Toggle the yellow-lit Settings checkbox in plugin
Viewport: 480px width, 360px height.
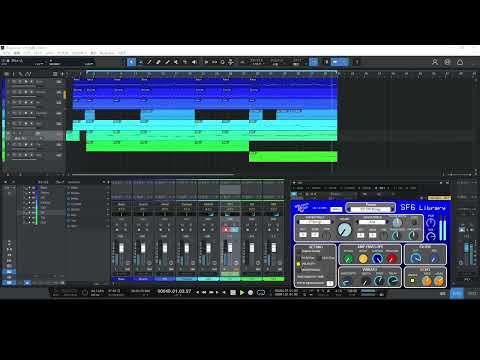pyautogui.click(x=299, y=264)
